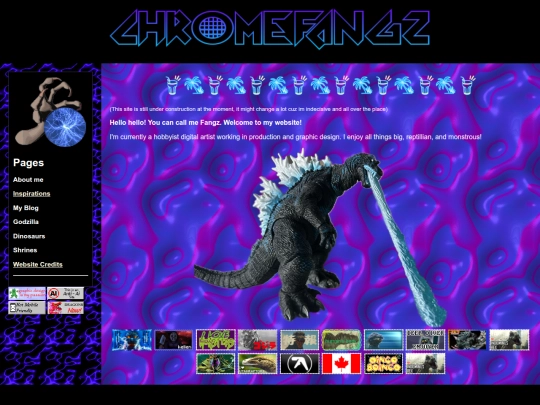
Task: Click the large Godzilla figure image
Action: tap(320, 238)
